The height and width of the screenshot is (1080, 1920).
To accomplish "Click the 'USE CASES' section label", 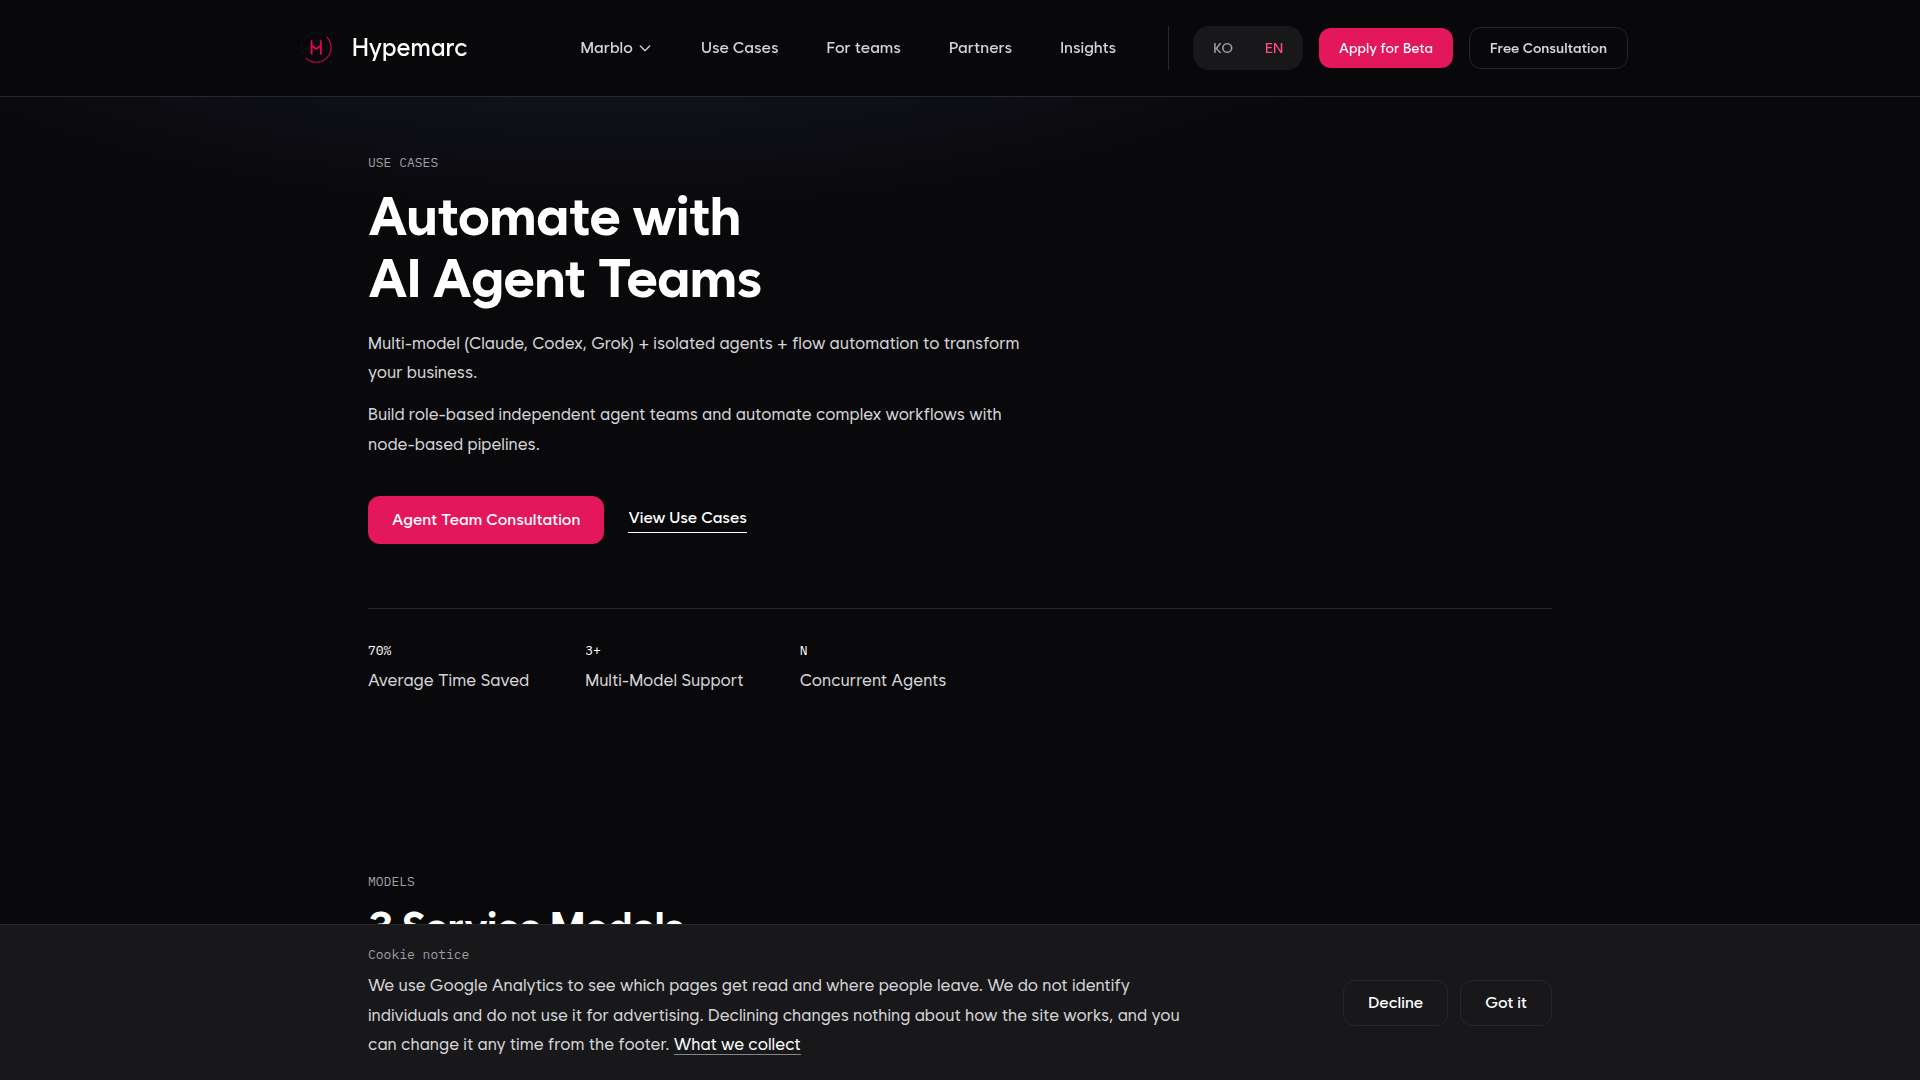I will click(403, 163).
